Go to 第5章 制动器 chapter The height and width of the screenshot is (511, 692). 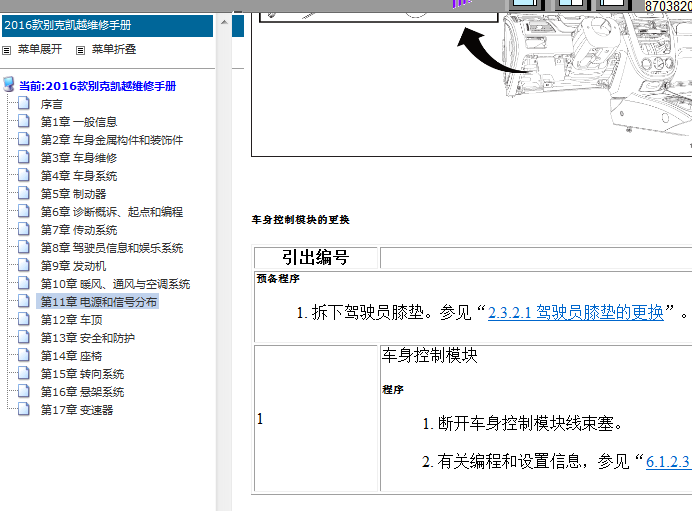74,194
